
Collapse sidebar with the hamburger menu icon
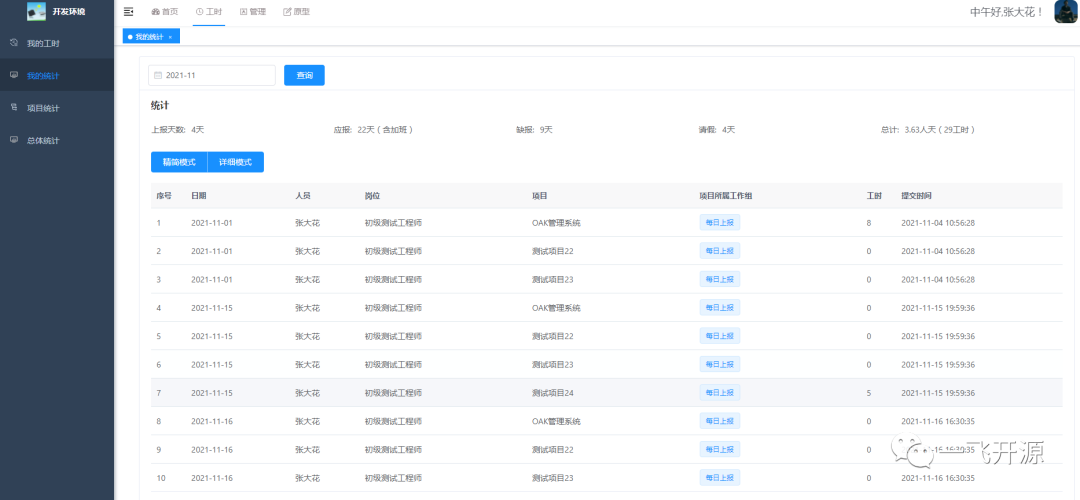128,12
